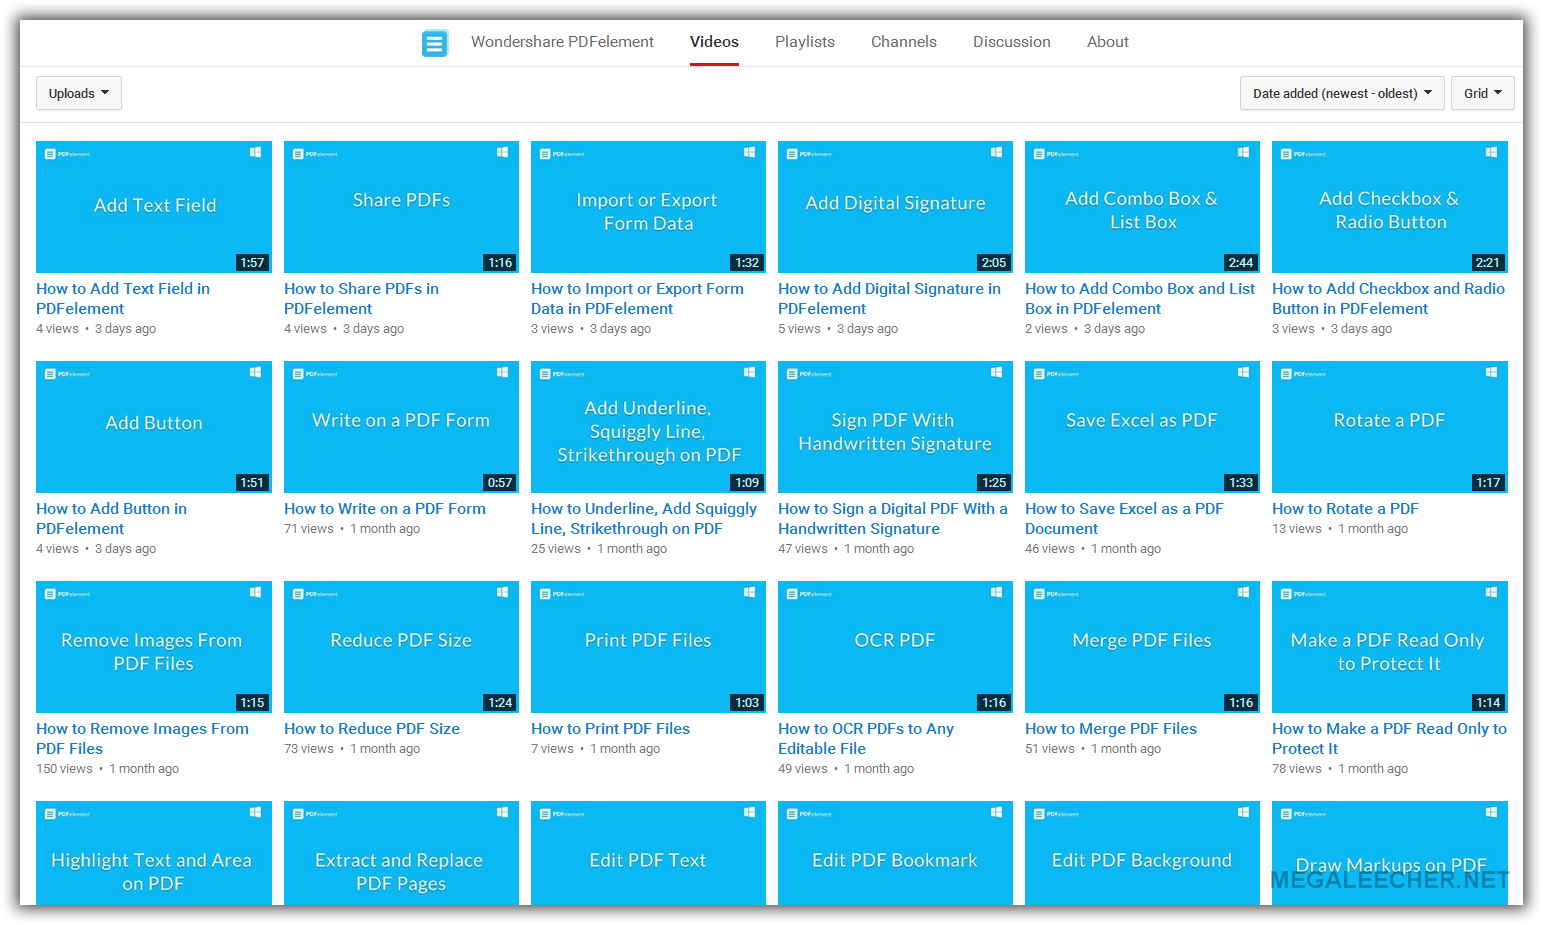Viewport: 1543px width, 925px height.
Task: Open the Write on a PDF Form thumbnail
Action: click(401, 427)
